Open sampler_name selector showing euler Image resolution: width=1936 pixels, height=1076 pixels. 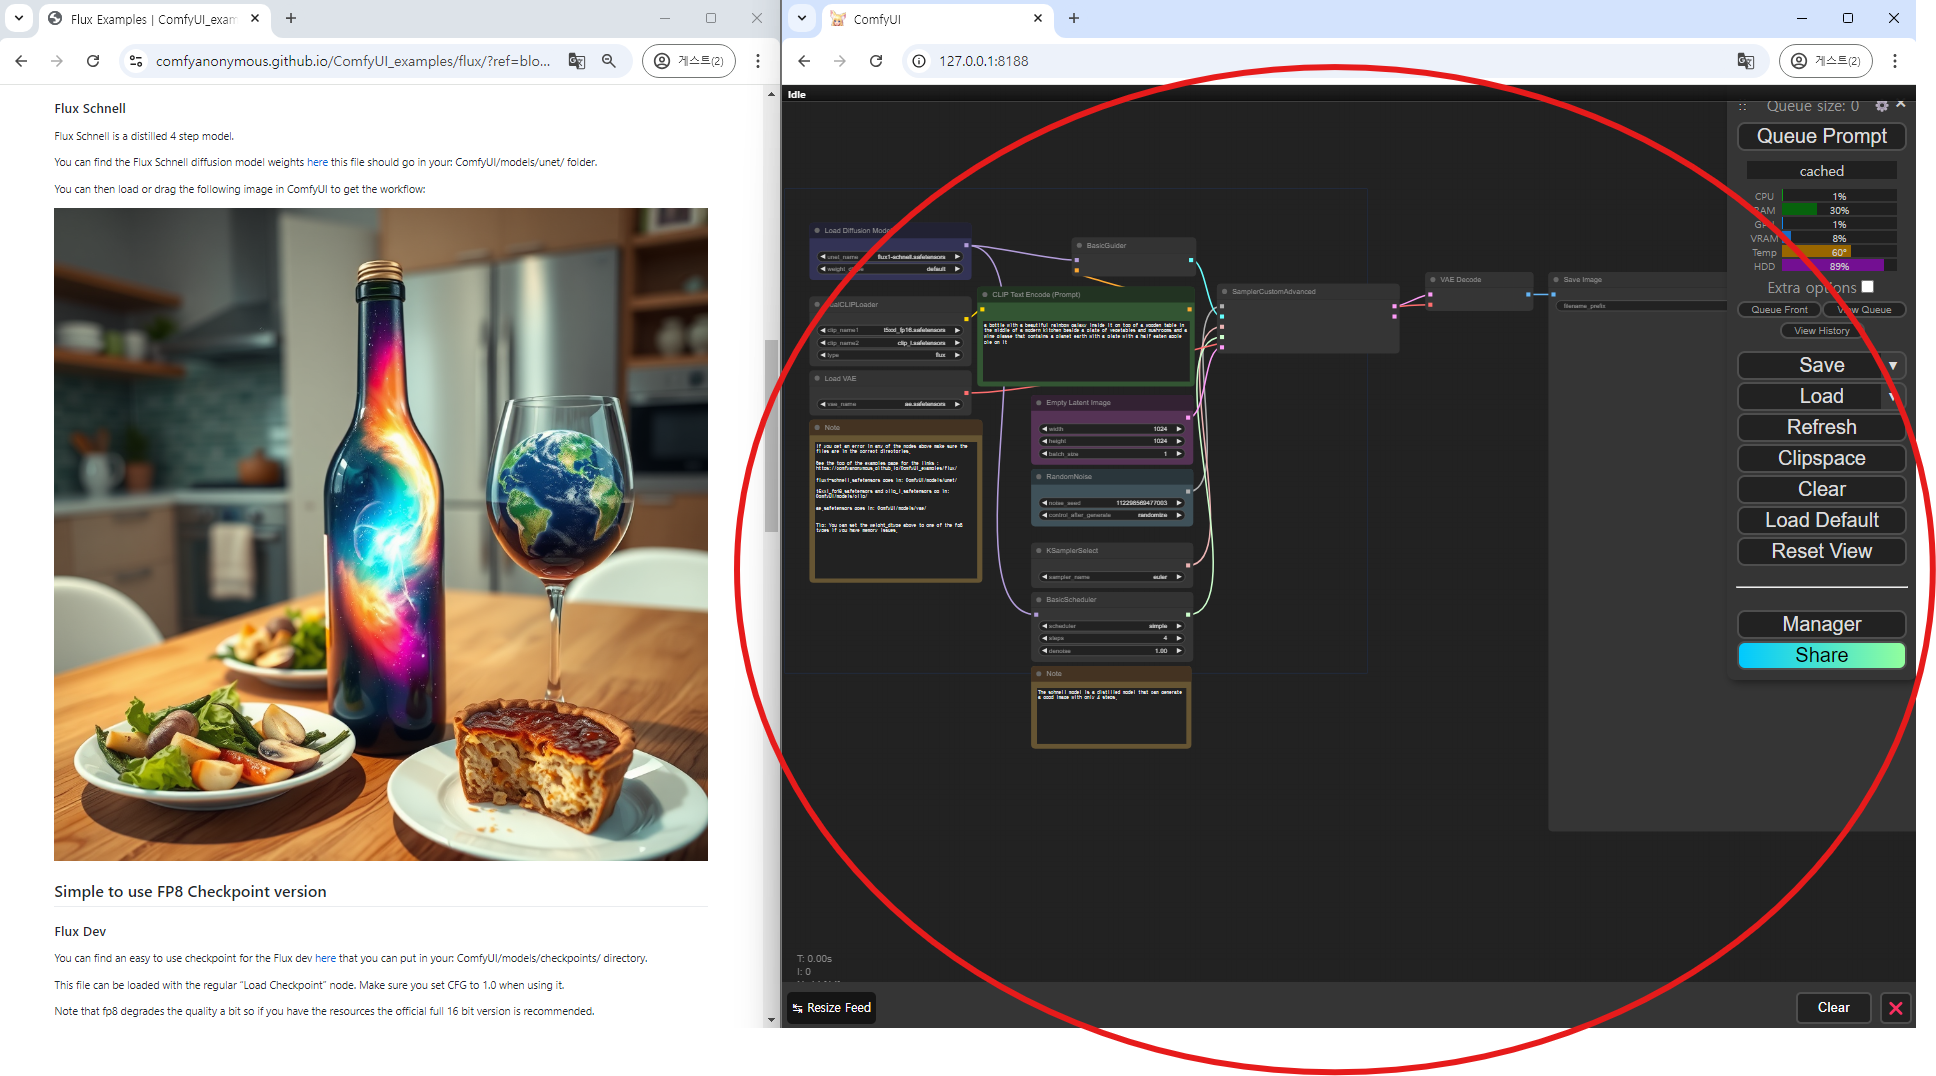[x=1112, y=577]
